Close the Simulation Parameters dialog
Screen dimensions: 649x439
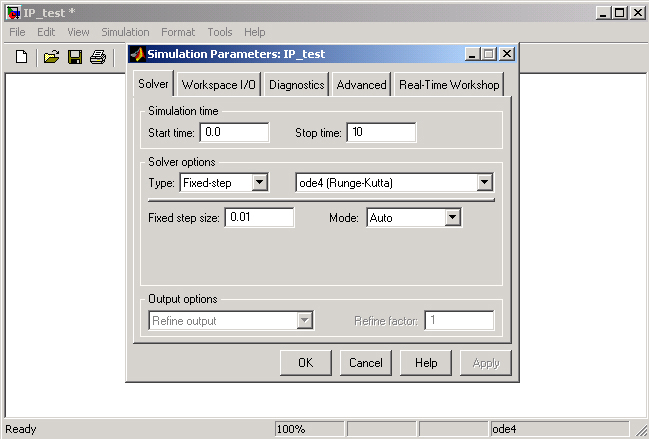(507, 54)
